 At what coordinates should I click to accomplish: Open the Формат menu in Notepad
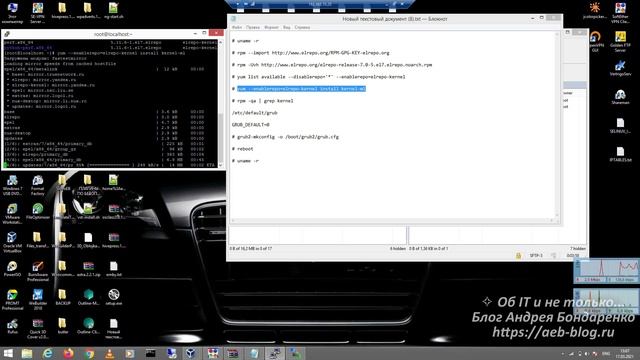coord(271,27)
